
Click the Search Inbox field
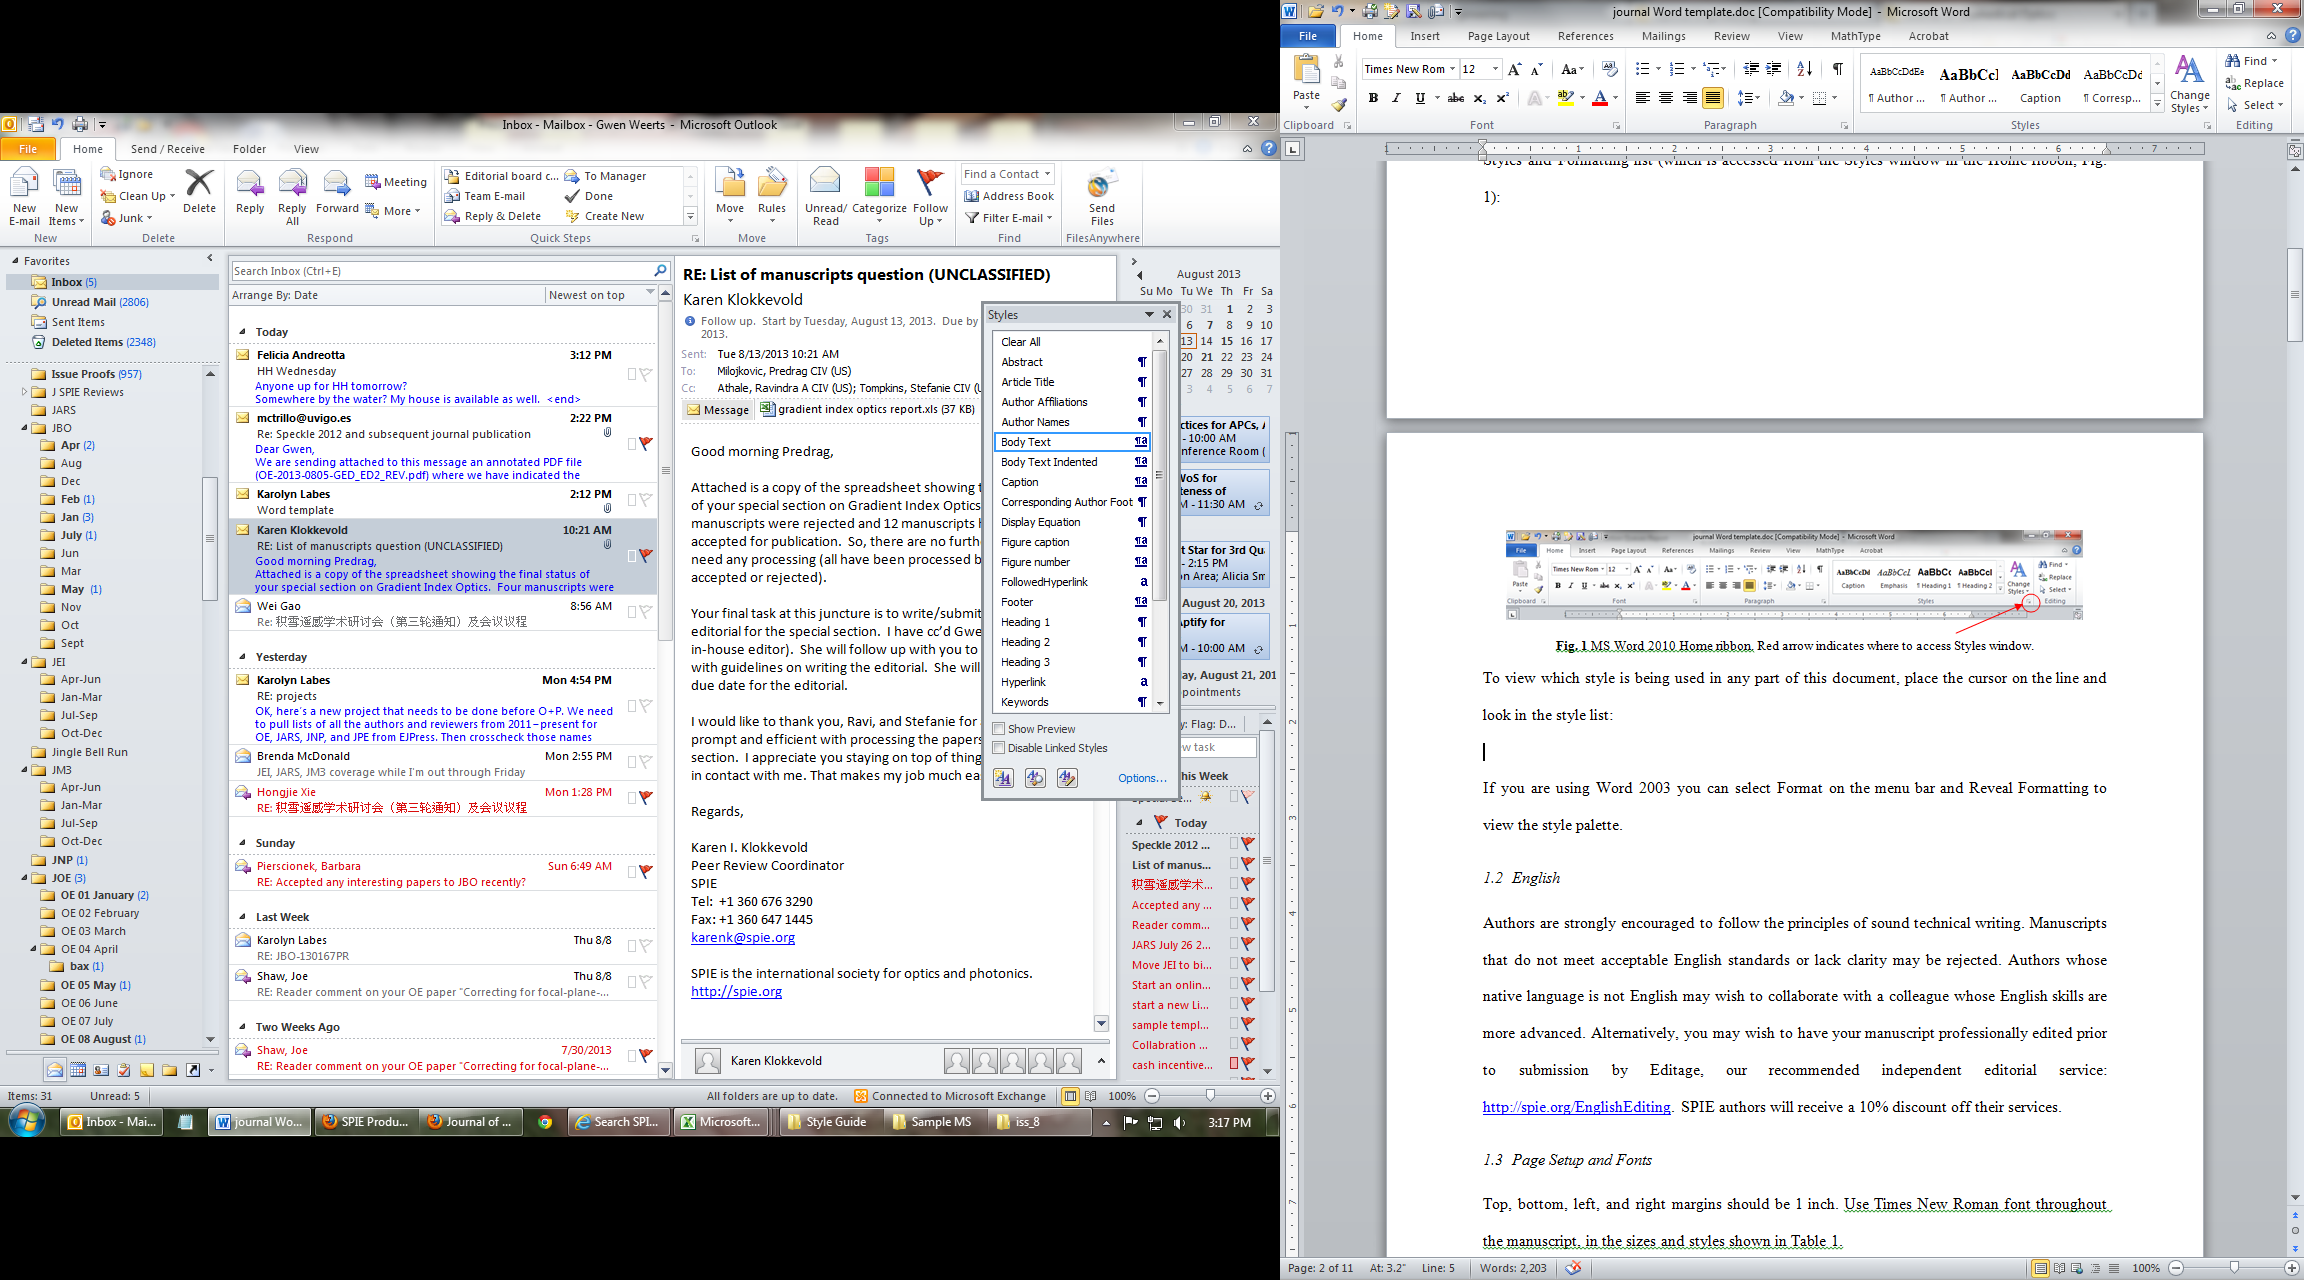click(441, 271)
